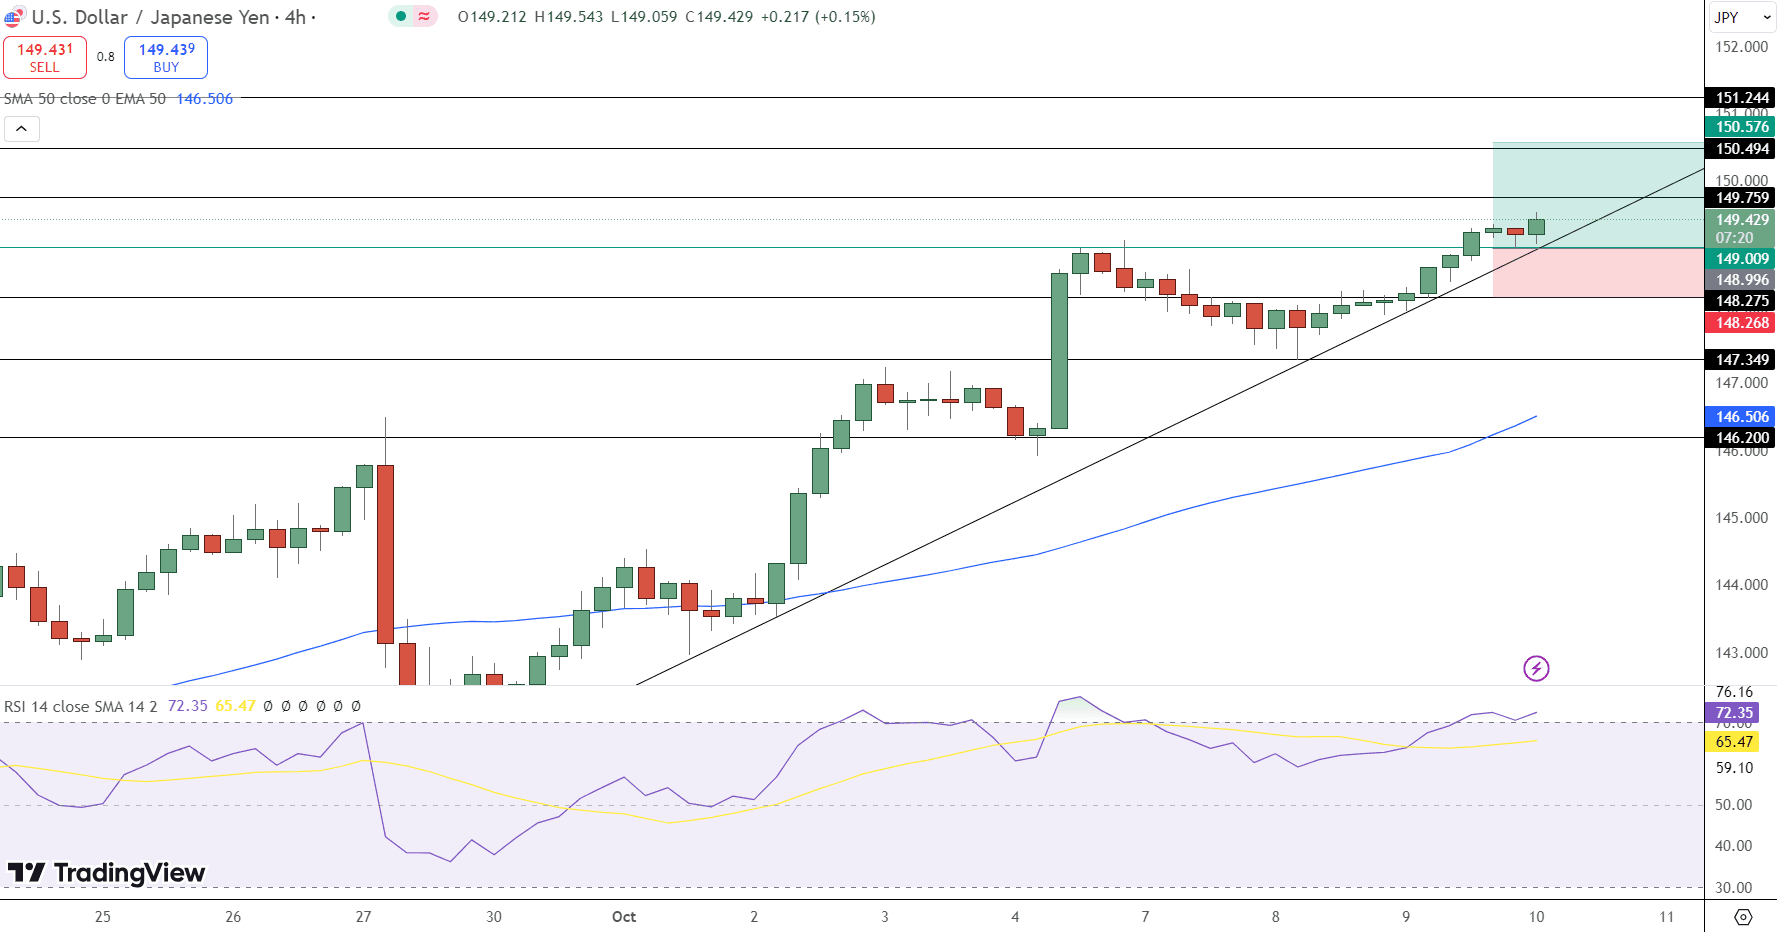
Task: Select the U.S. Dollar / Japanese Yen title
Action: (150, 17)
